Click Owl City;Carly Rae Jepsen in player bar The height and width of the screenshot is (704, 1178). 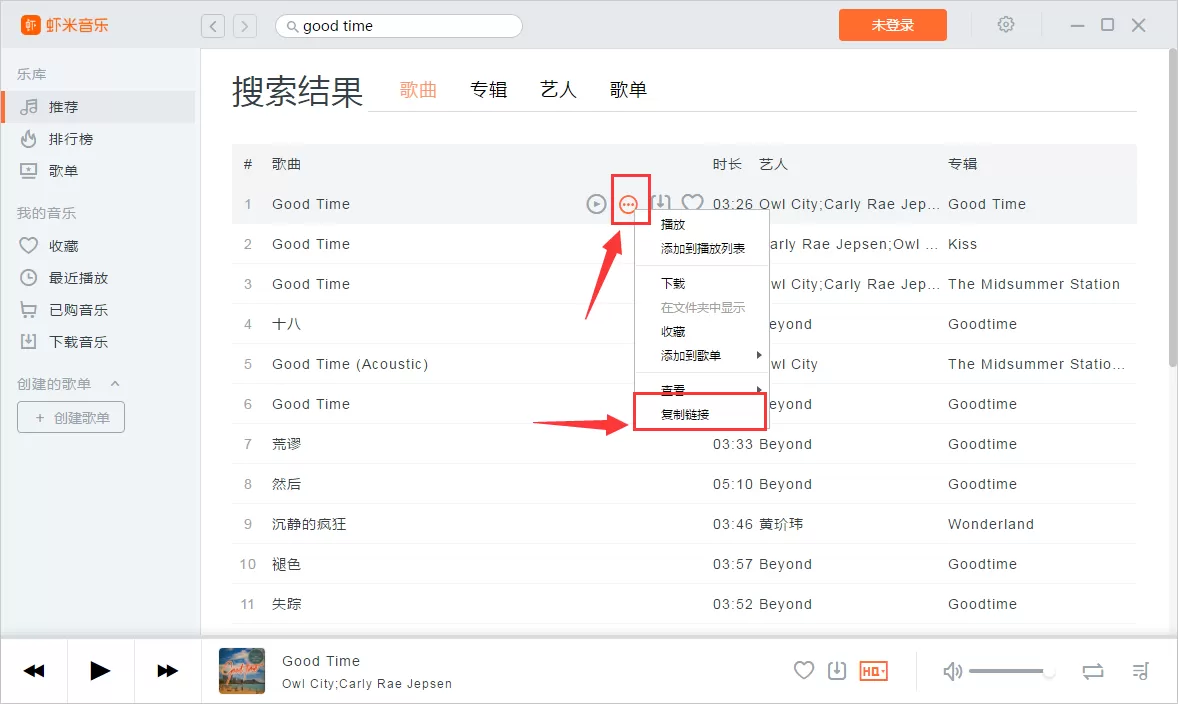tap(367, 684)
